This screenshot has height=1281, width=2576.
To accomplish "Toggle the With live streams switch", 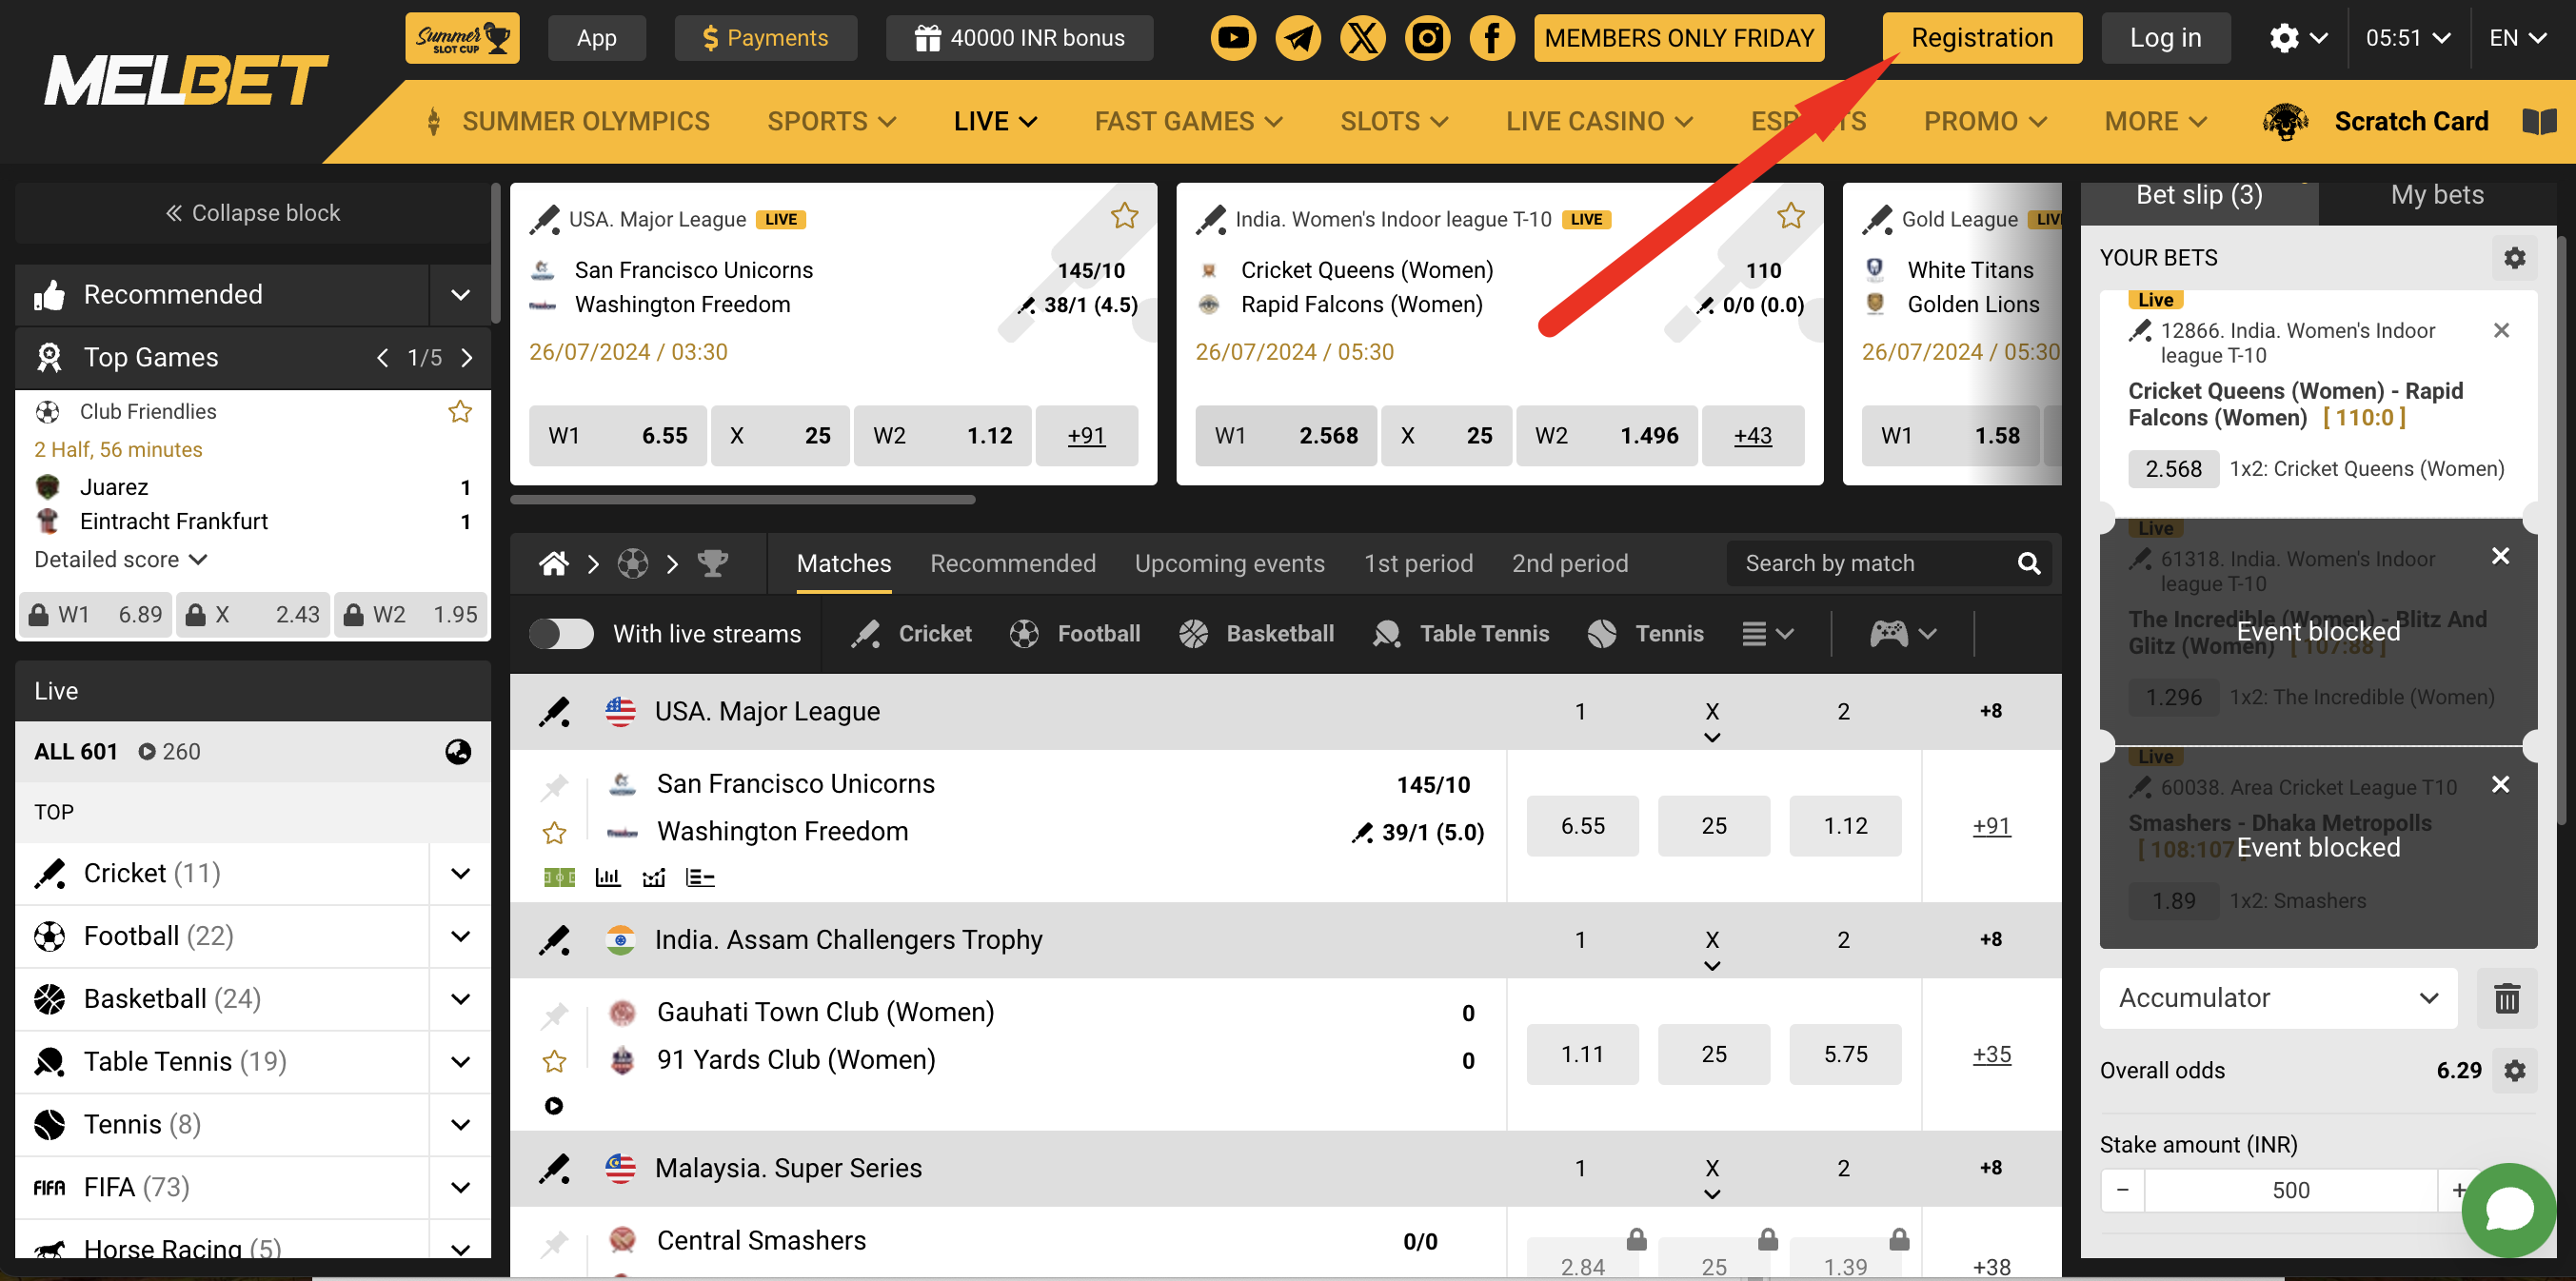I will pyautogui.click(x=561, y=634).
